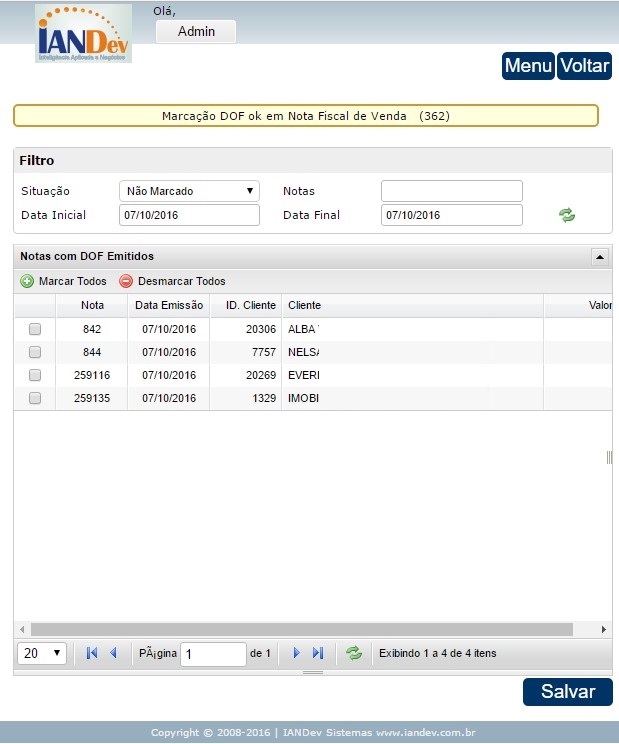Open the rows-per-page dropdown showing 20
This screenshot has height=744, width=619.
pos(42,653)
